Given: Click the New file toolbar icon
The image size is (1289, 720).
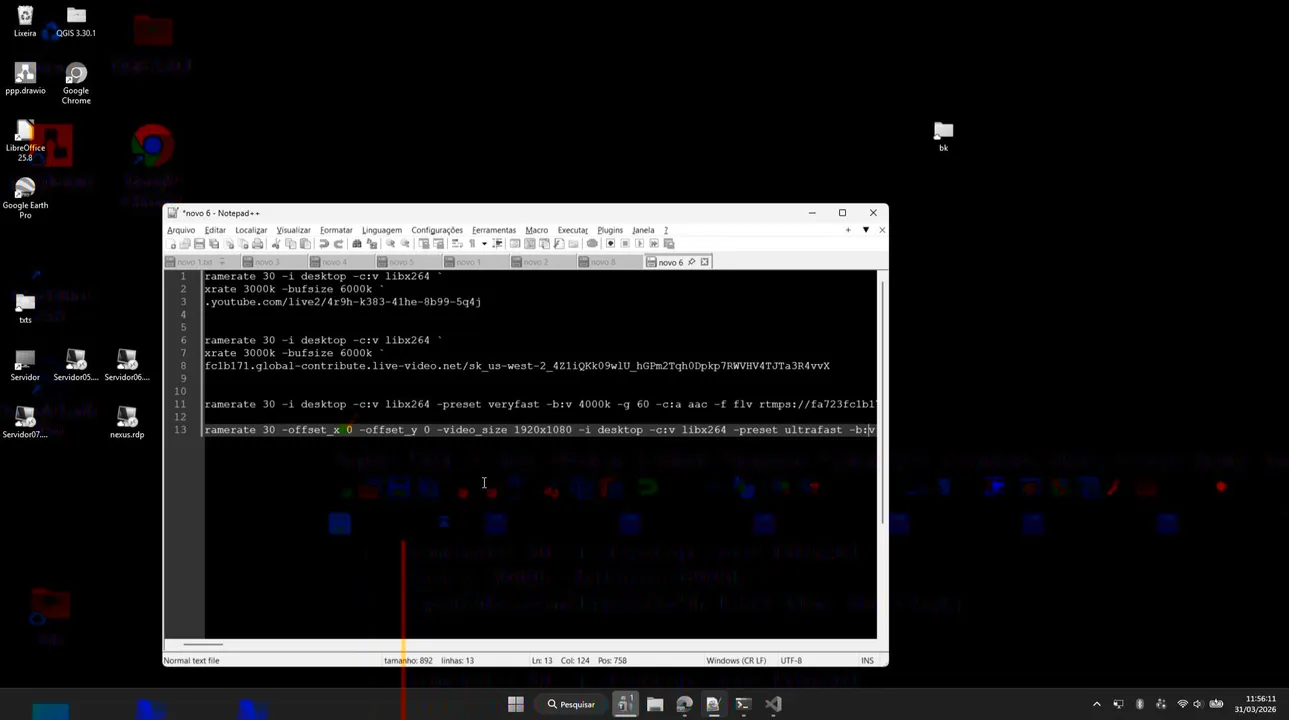Looking at the screenshot, I should pos(171,244).
